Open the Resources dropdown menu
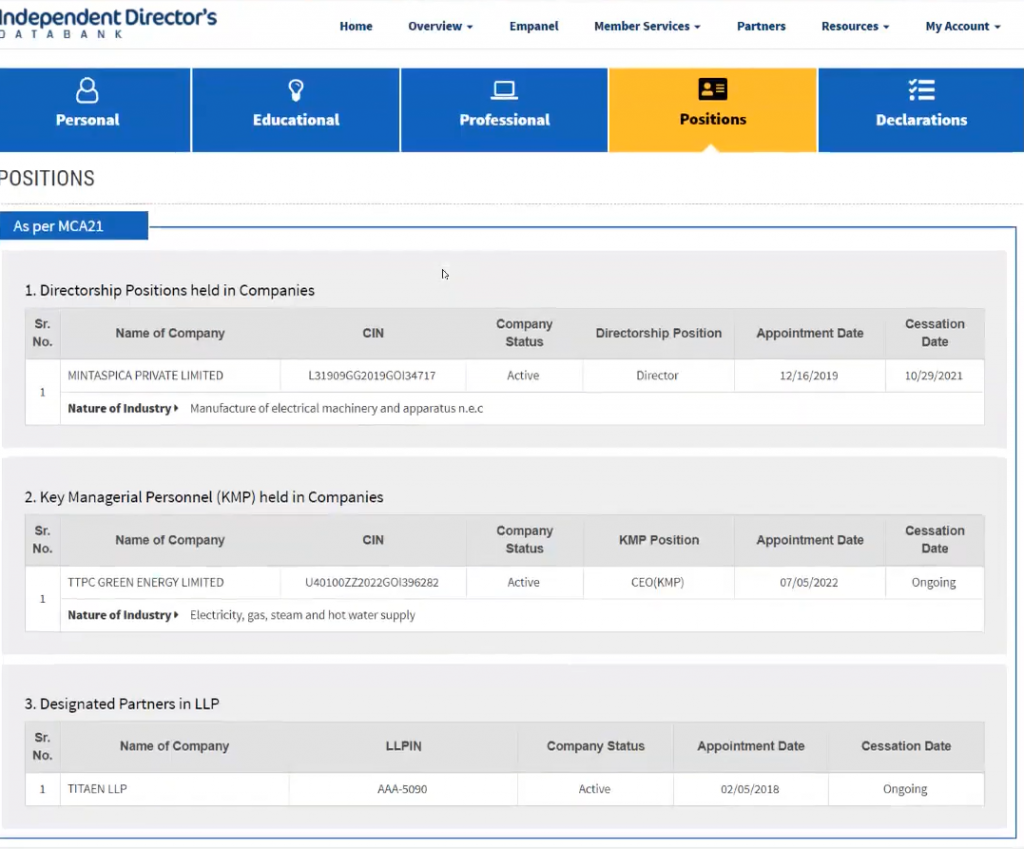1024x849 pixels. [x=855, y=27]
